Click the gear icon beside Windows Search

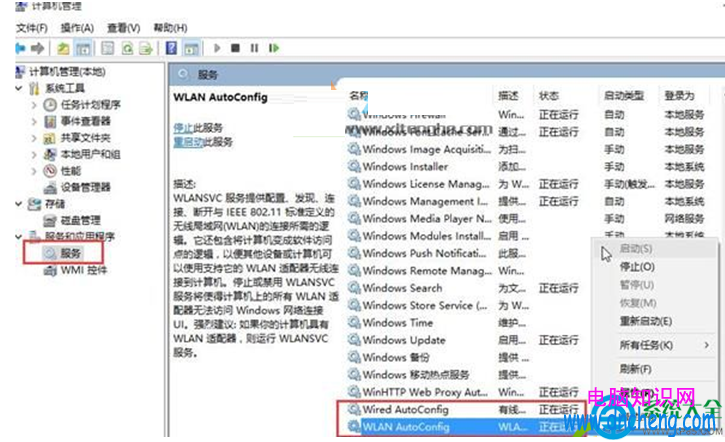point(354,288)
